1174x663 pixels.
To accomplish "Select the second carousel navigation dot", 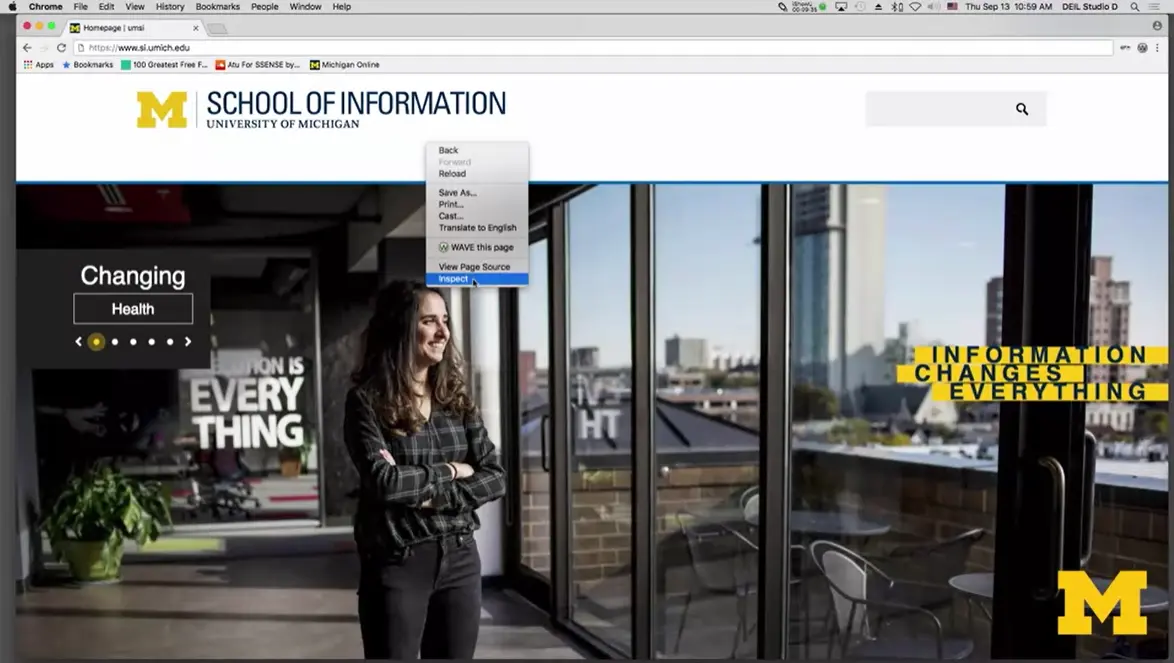I will [x=115, y=341].
